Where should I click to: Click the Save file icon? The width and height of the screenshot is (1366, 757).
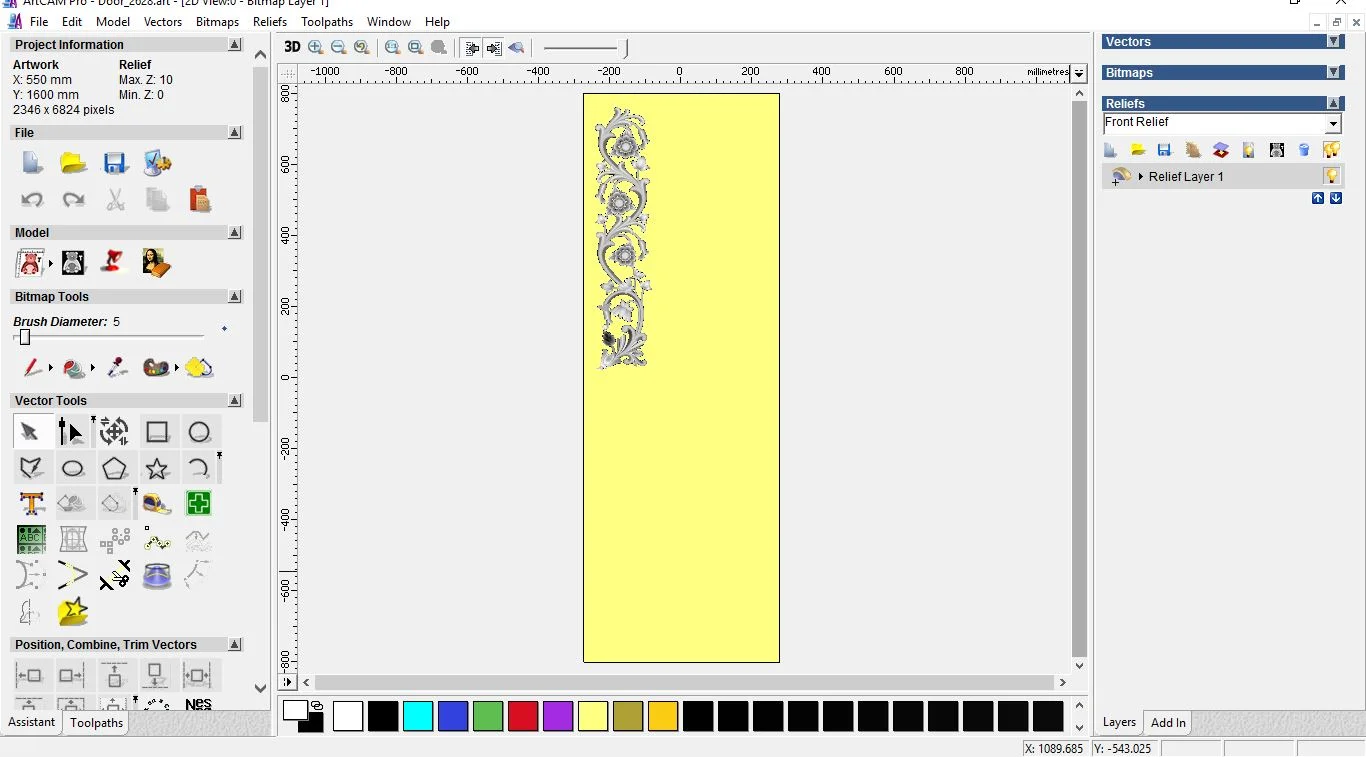point(115,163)
